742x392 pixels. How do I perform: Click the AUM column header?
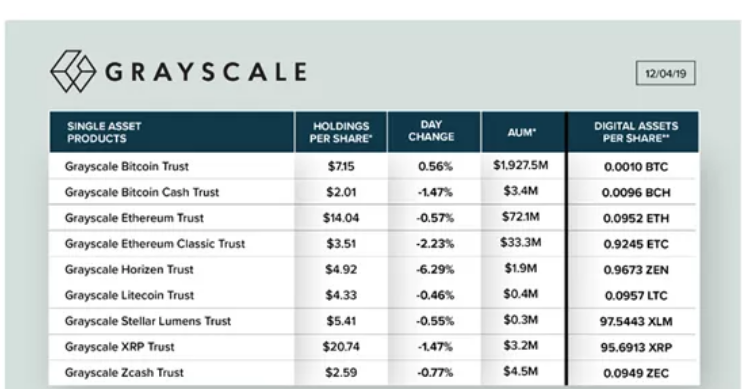pos(523,132)
